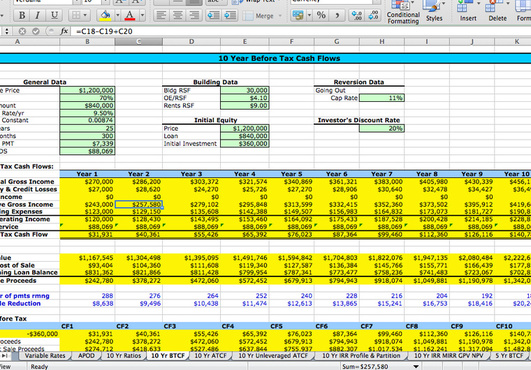Click Merge cells button
The width and height of the screenshot is (531, 370).
click(x=259, y=16)
